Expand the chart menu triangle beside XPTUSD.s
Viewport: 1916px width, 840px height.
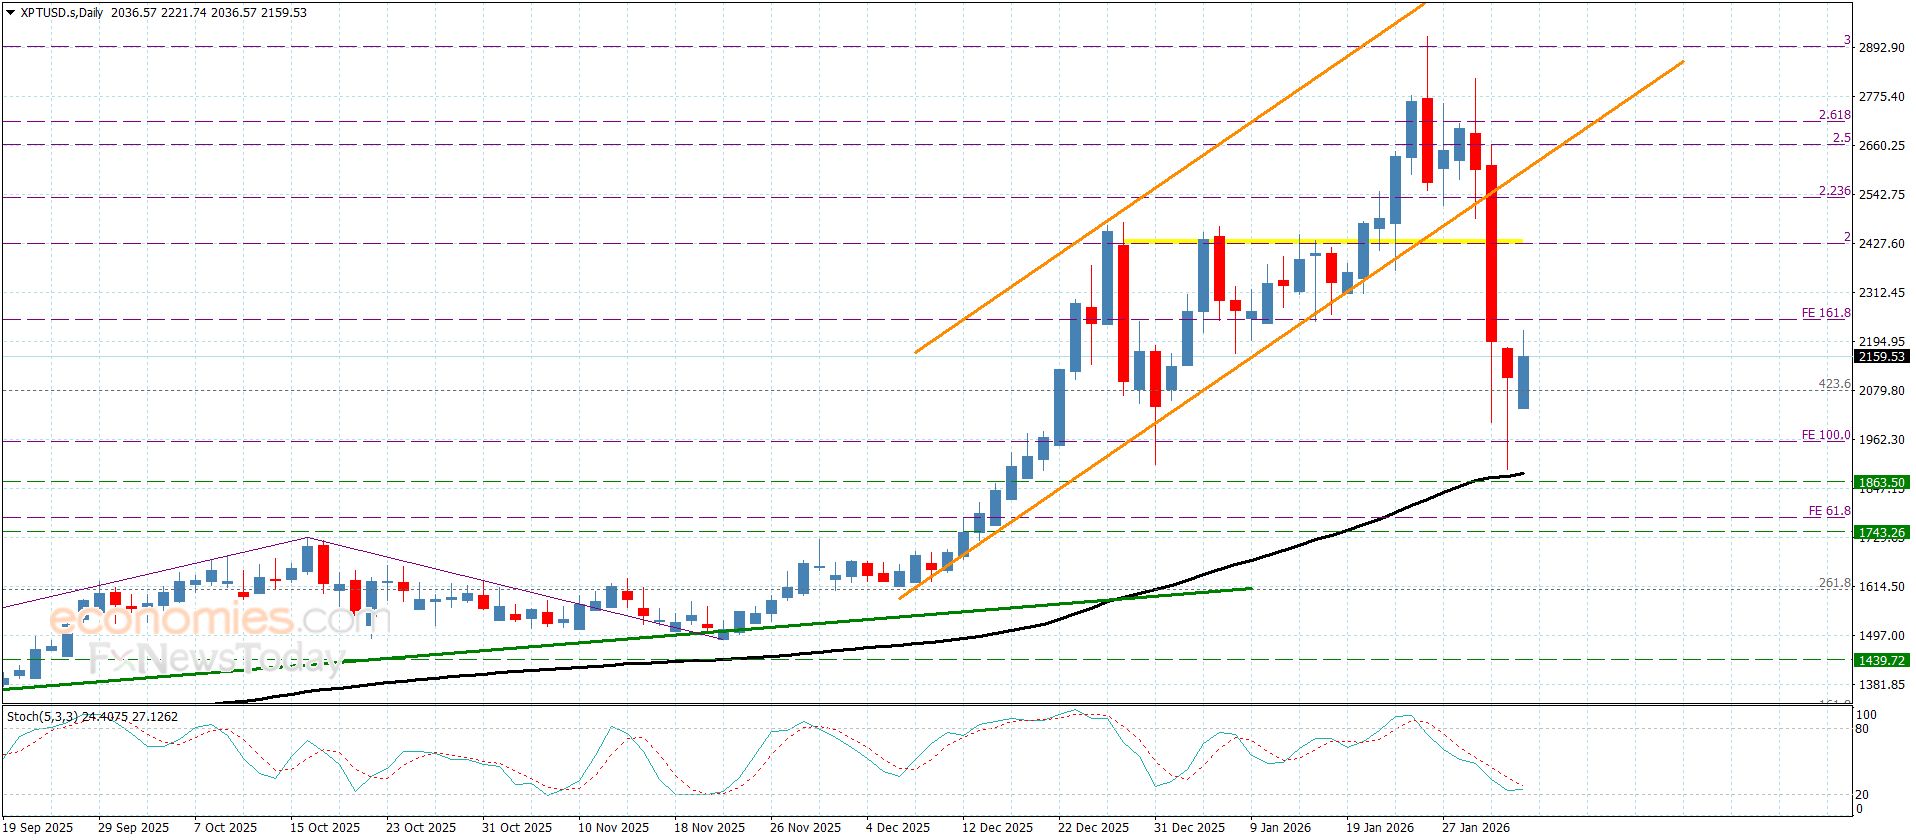pyautogui.click(x=10, y=13)
